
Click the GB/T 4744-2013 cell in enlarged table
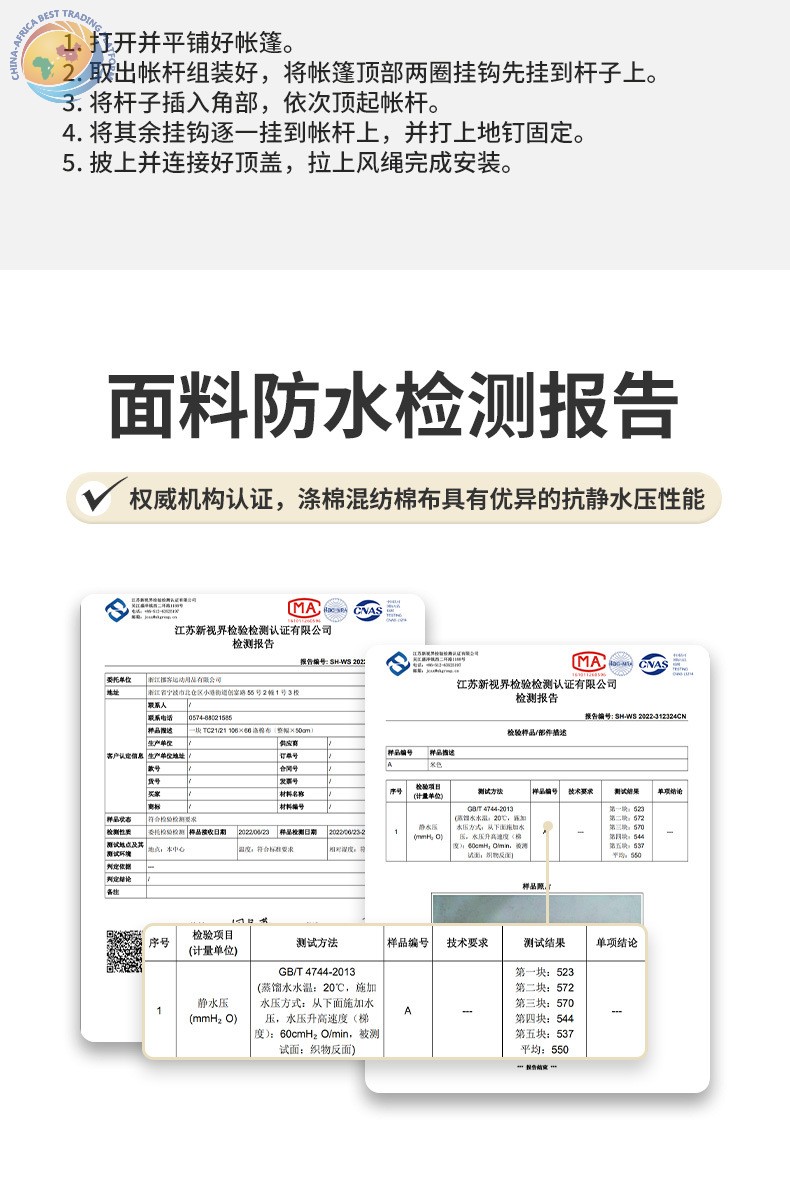pos(317,971)
